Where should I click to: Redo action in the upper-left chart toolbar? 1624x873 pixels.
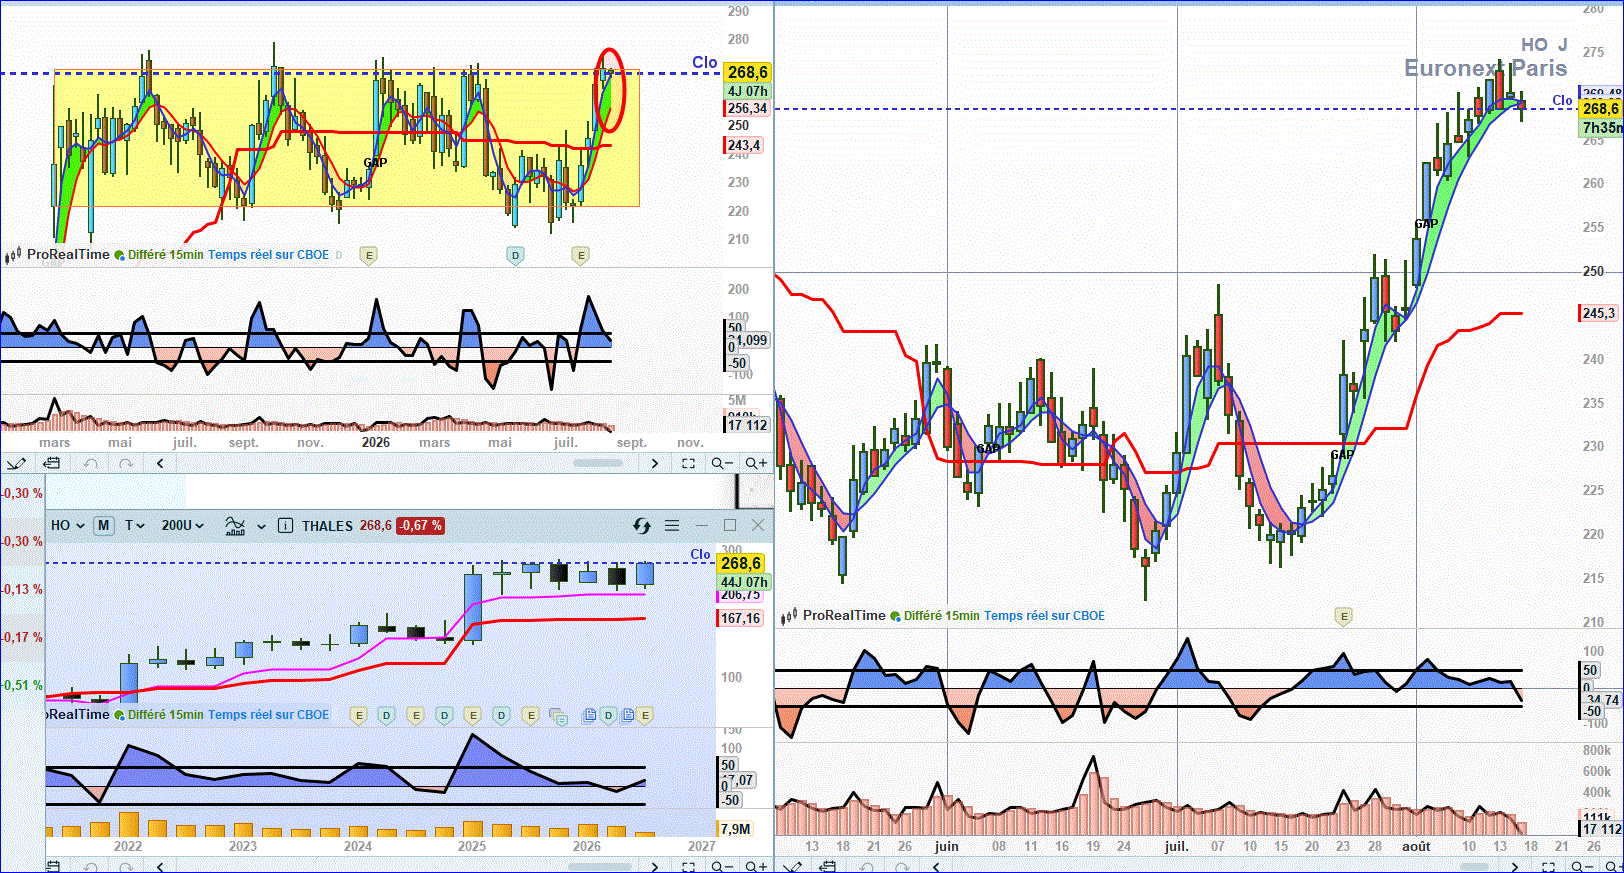126,463
